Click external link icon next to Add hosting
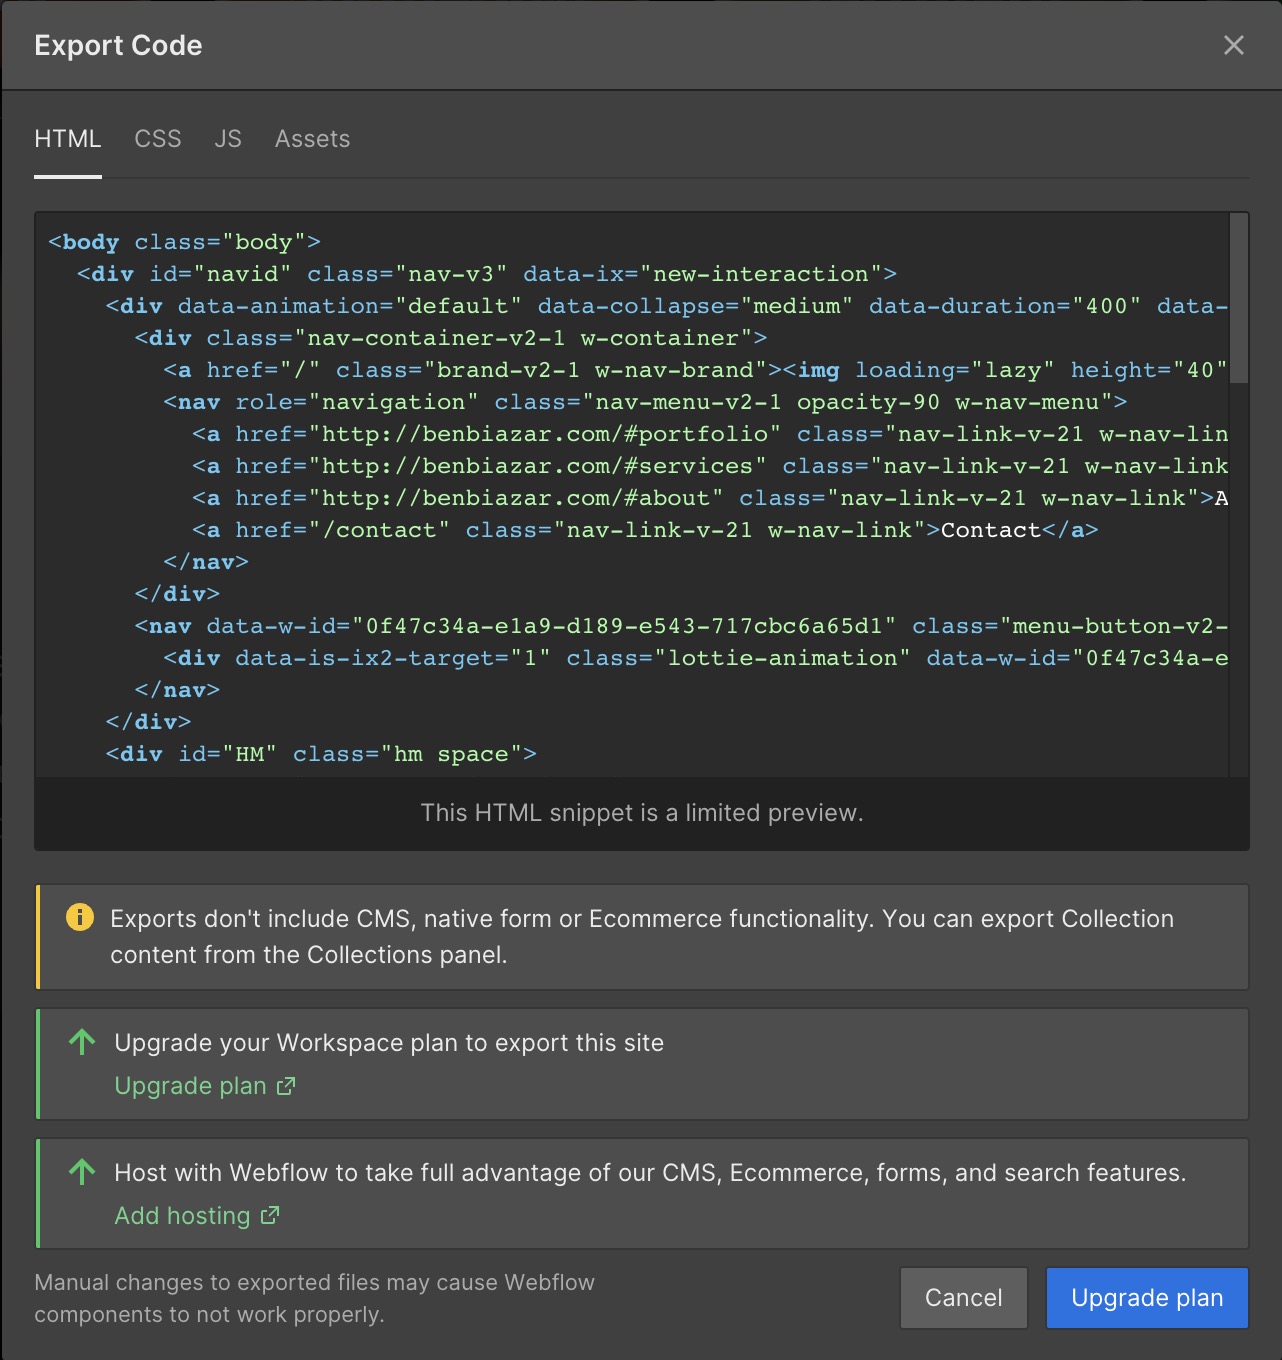This screenshot has height=1360, width=1282. [x=270, y=1216]
